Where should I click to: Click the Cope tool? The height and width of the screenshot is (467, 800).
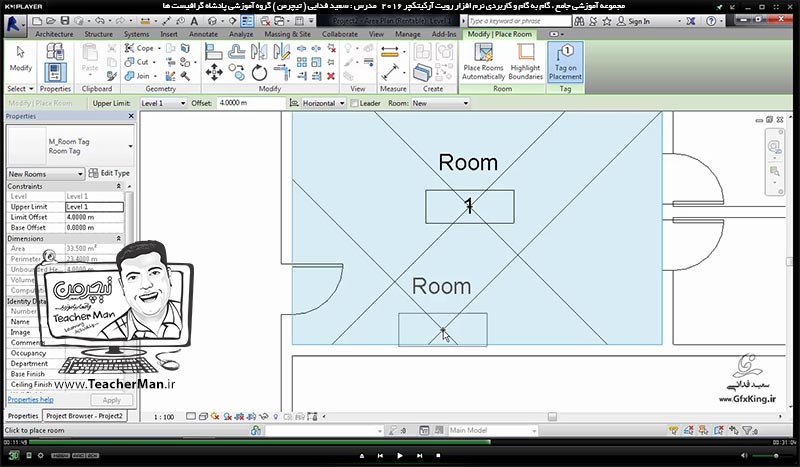coord(139,48)
